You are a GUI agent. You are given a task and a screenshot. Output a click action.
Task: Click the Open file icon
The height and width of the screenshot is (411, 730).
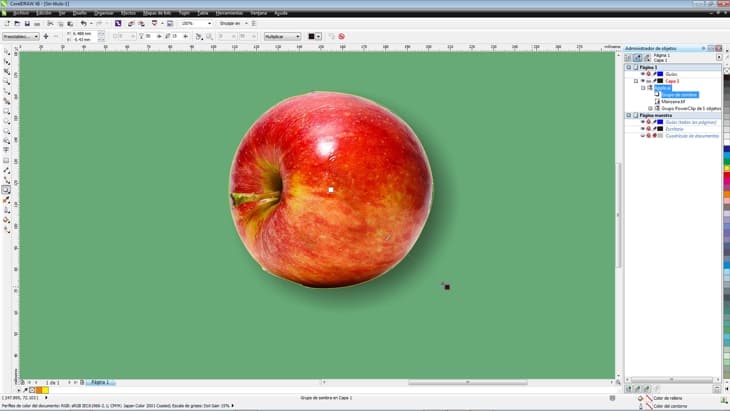17,23
